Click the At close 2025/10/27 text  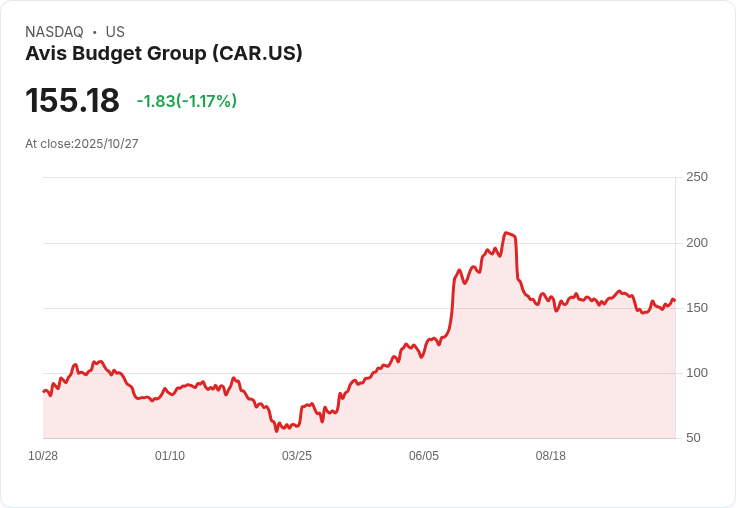point(82,144)
